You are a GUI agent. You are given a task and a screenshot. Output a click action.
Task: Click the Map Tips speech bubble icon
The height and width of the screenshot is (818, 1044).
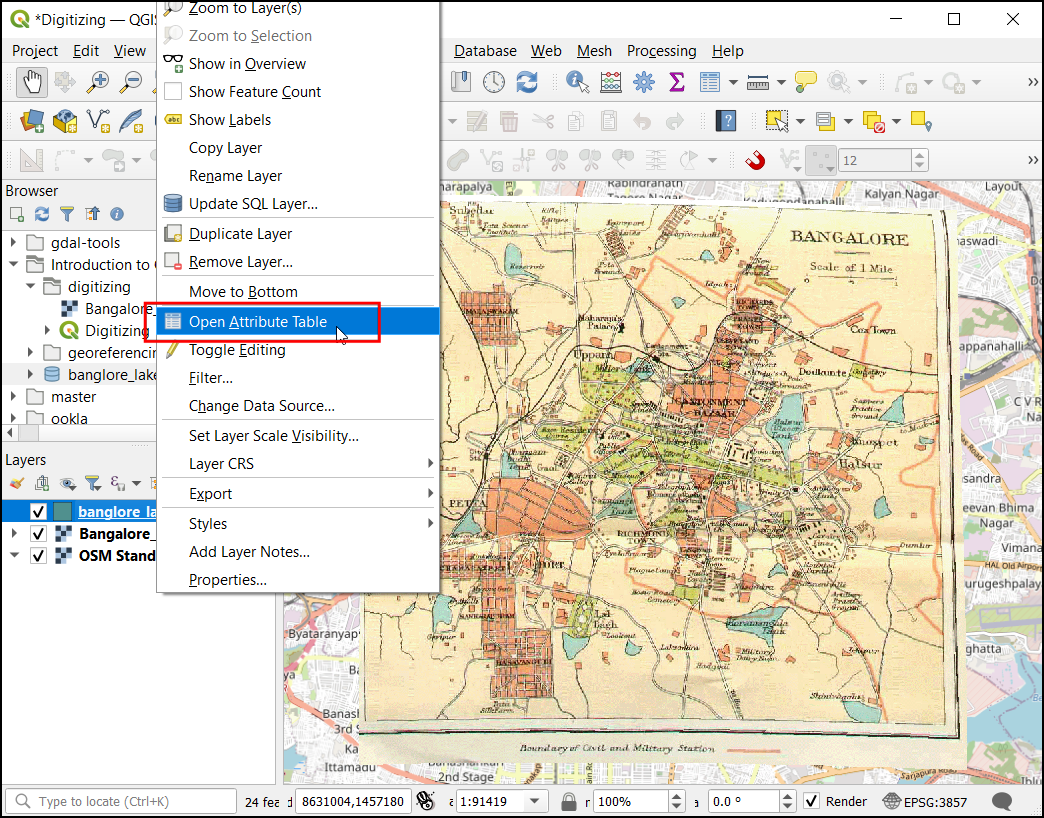(x=806, y=82)
